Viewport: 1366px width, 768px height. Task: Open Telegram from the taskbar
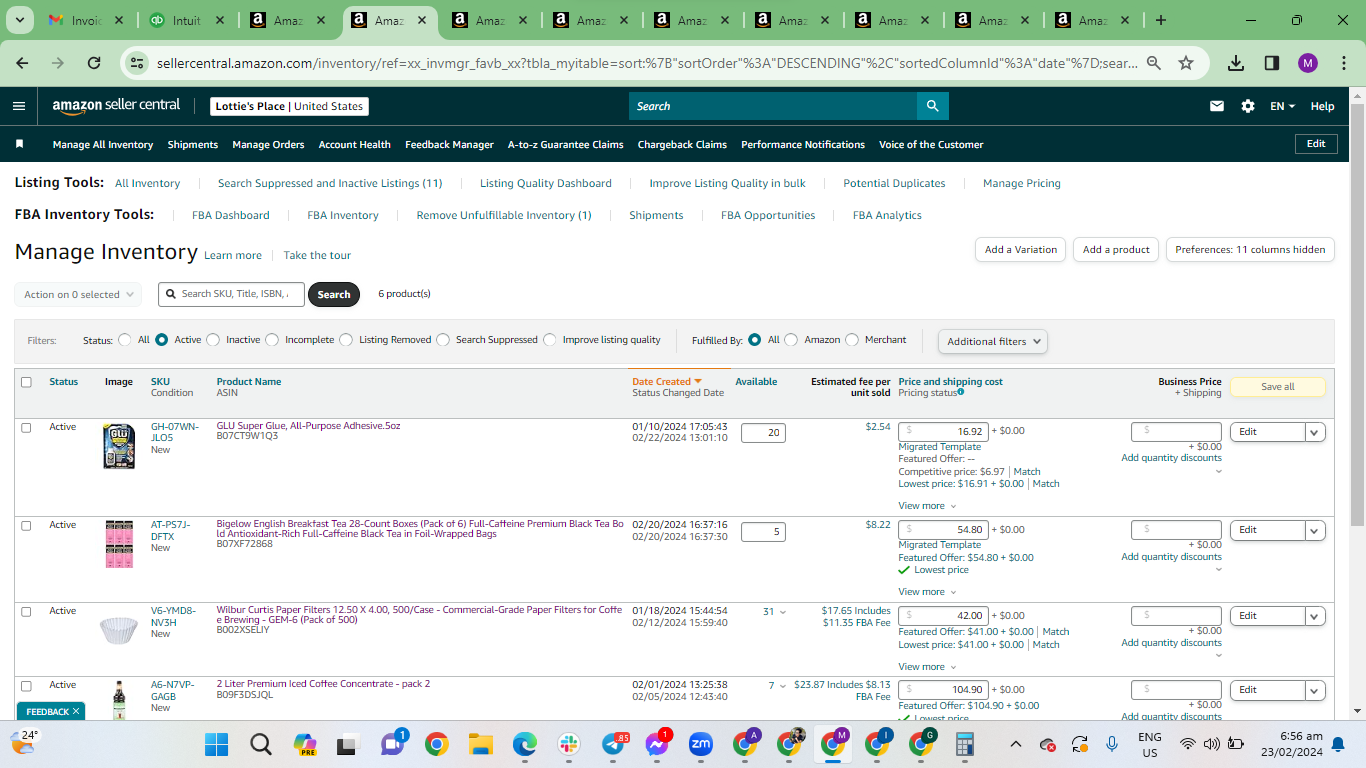613,744
